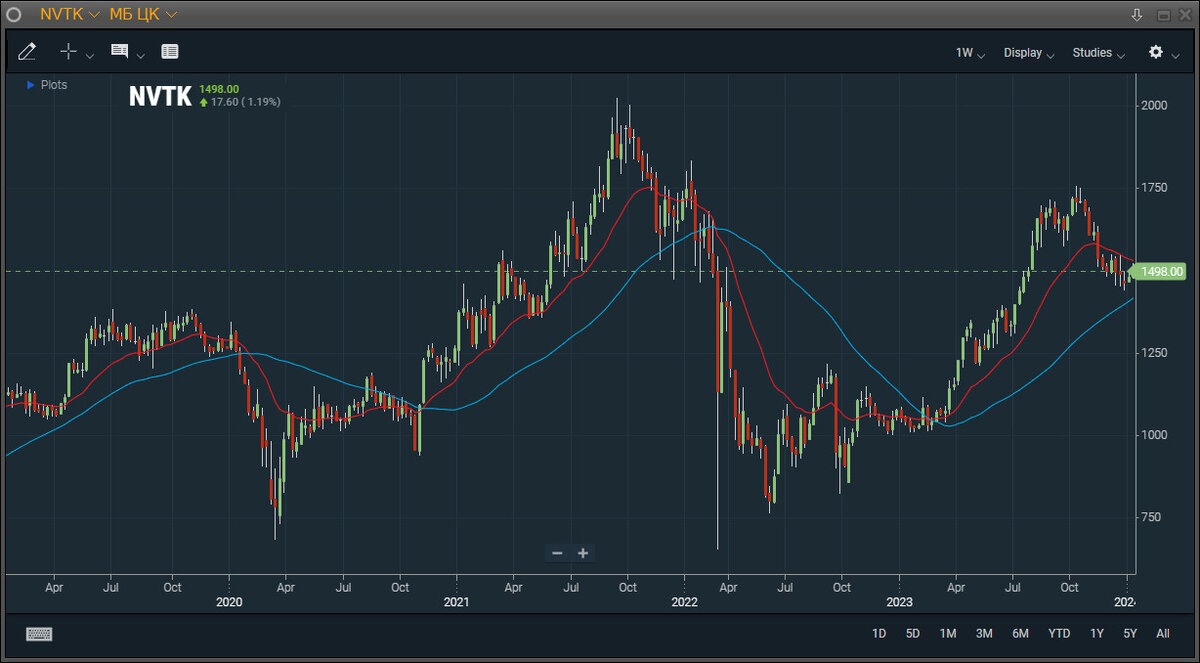Click the 2020 year label on time axis
Viewport: 1200px width, 663px height.
click(x=229, y=602)
